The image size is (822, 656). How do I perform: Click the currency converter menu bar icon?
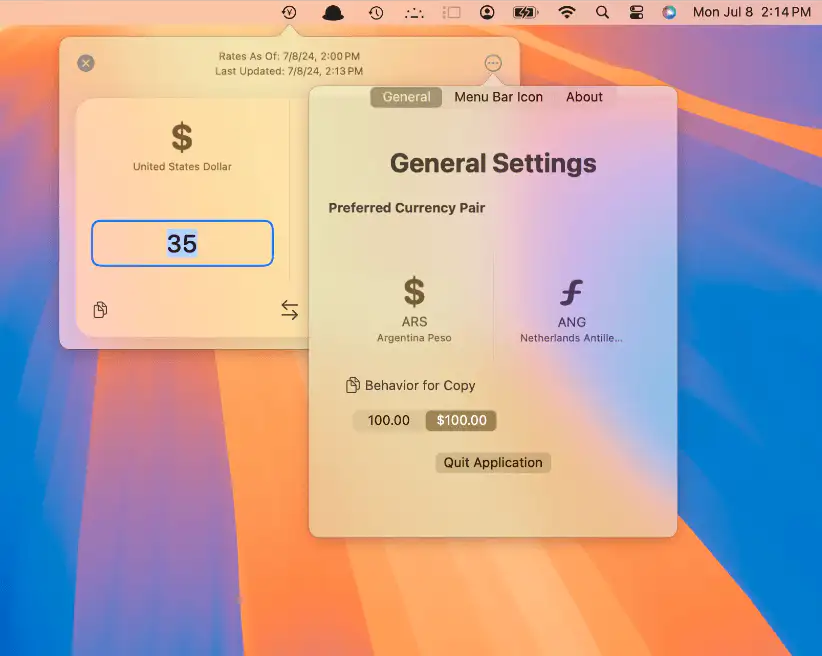pos(290,13)
